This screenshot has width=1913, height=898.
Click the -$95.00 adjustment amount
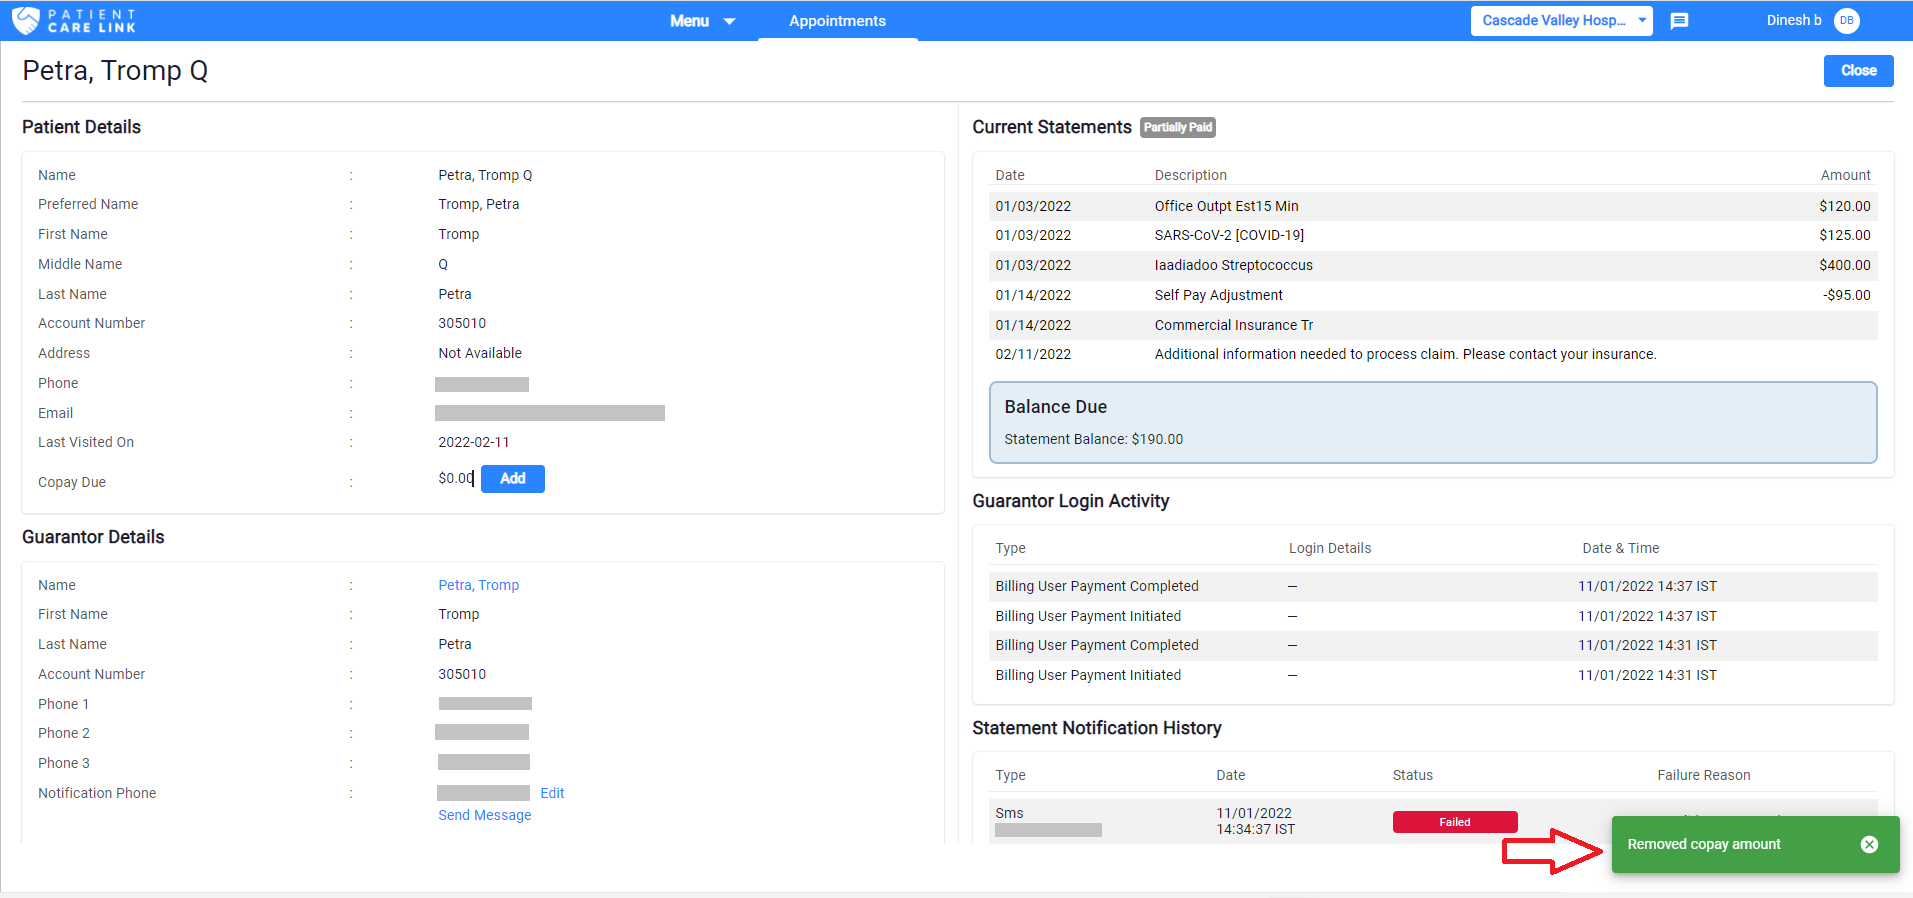tap(1846, 295)
